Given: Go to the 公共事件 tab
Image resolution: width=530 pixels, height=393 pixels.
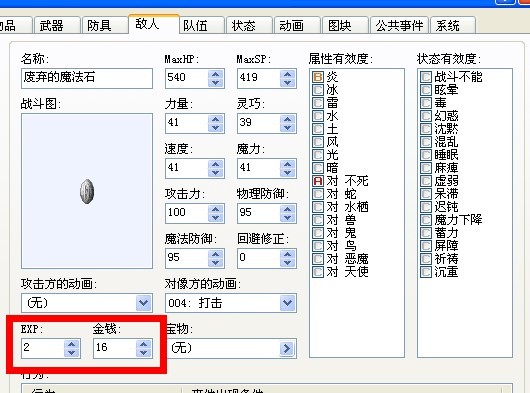Looking at the screenshot, I should [400, 25].
